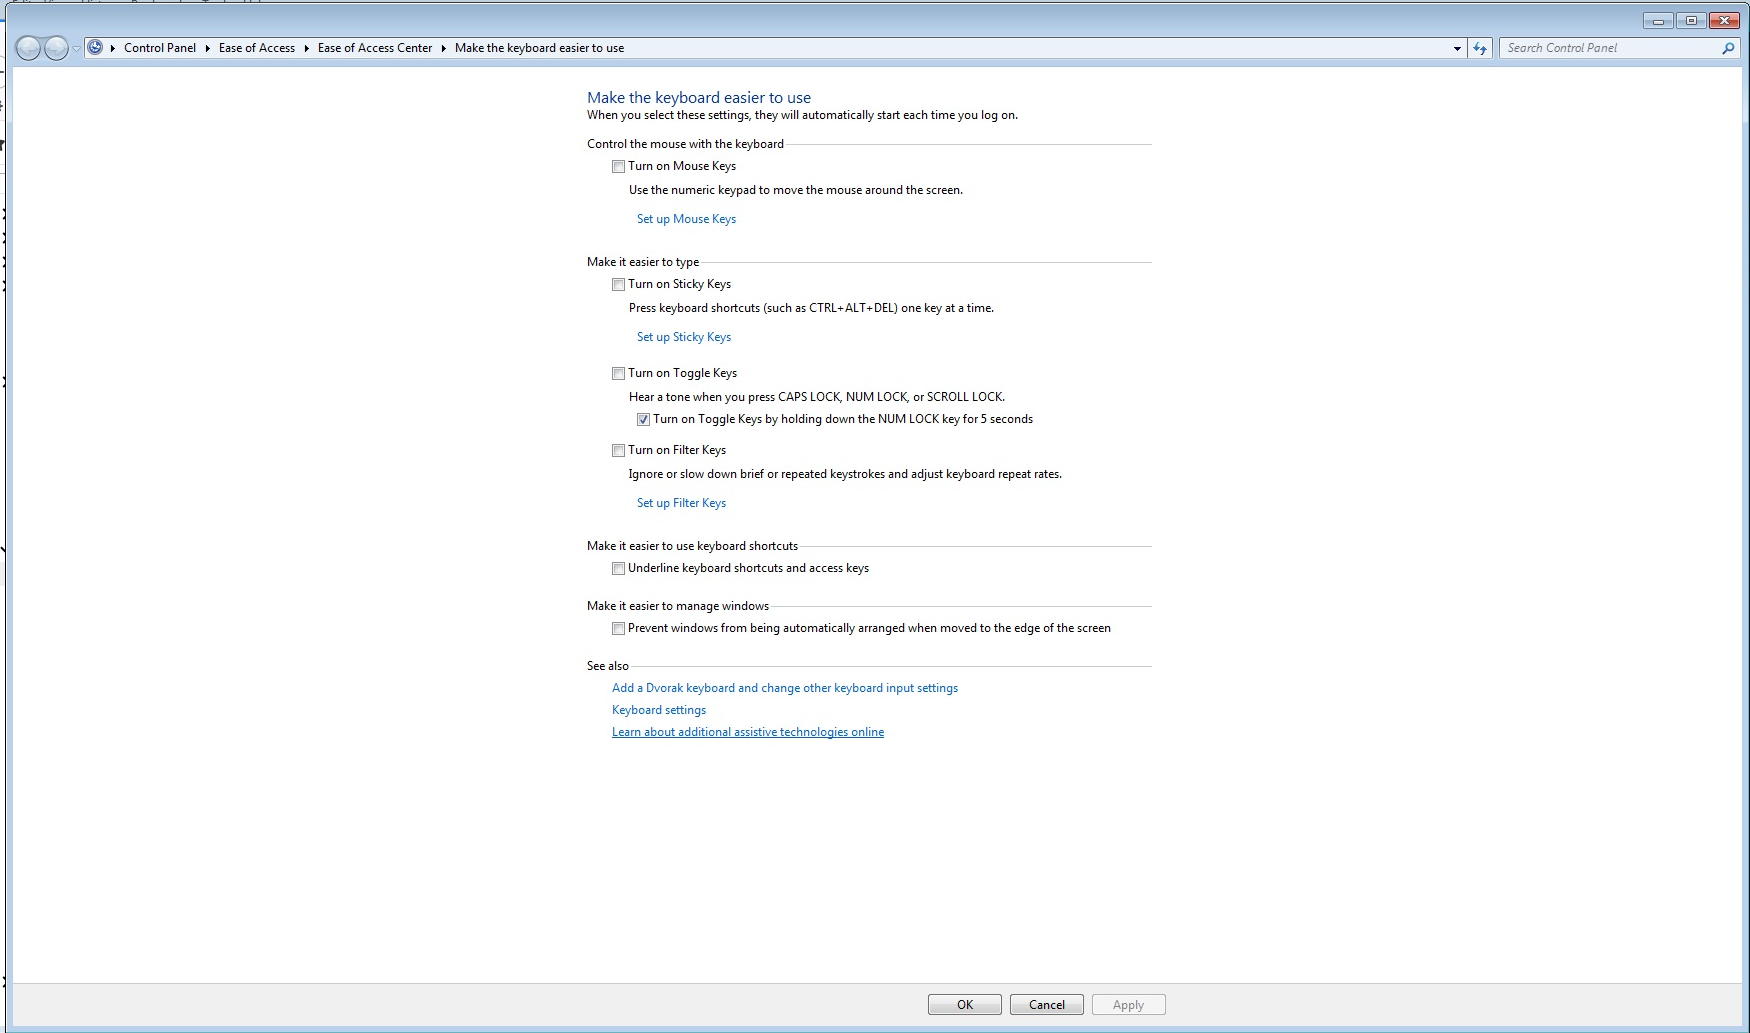
Task: Click the Cancel button
Action: coord(1047,1005)
